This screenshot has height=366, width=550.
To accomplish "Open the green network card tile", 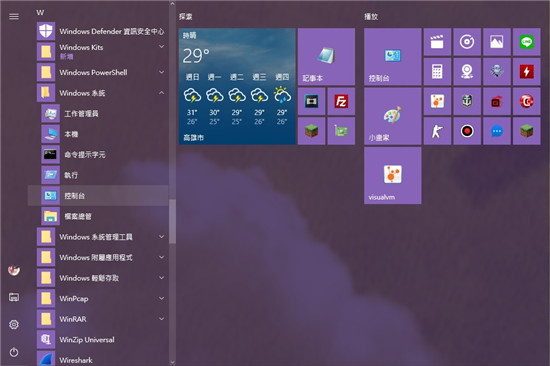I will tap(341, 131).
